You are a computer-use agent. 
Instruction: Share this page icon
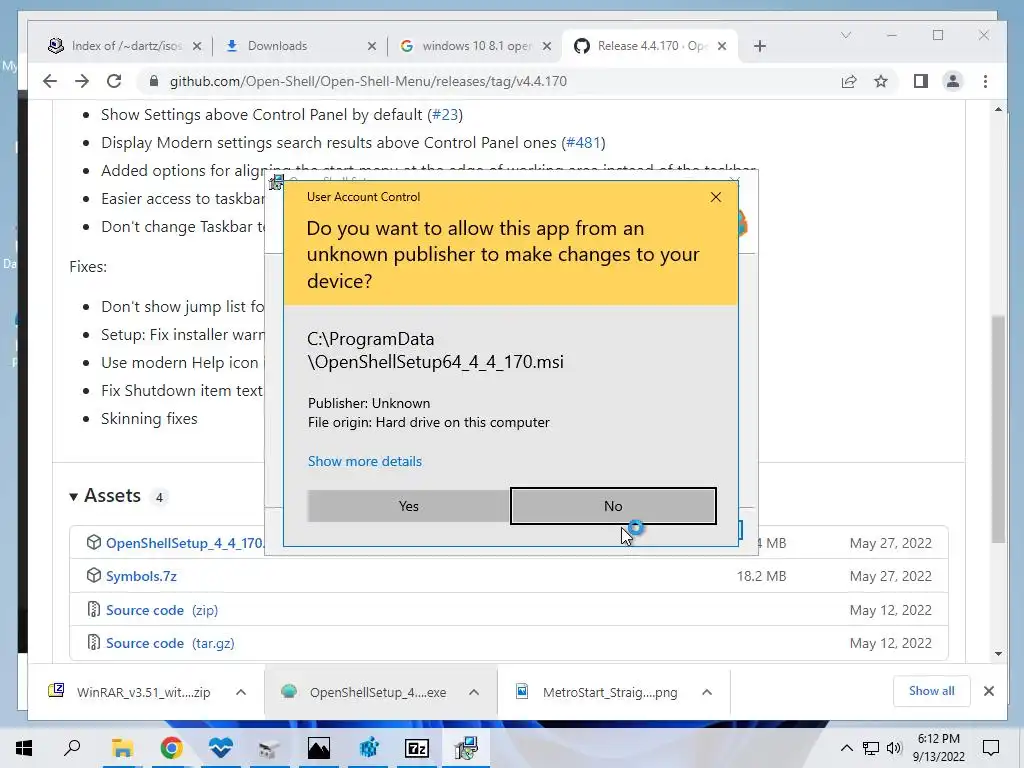(x=849, y=81)
